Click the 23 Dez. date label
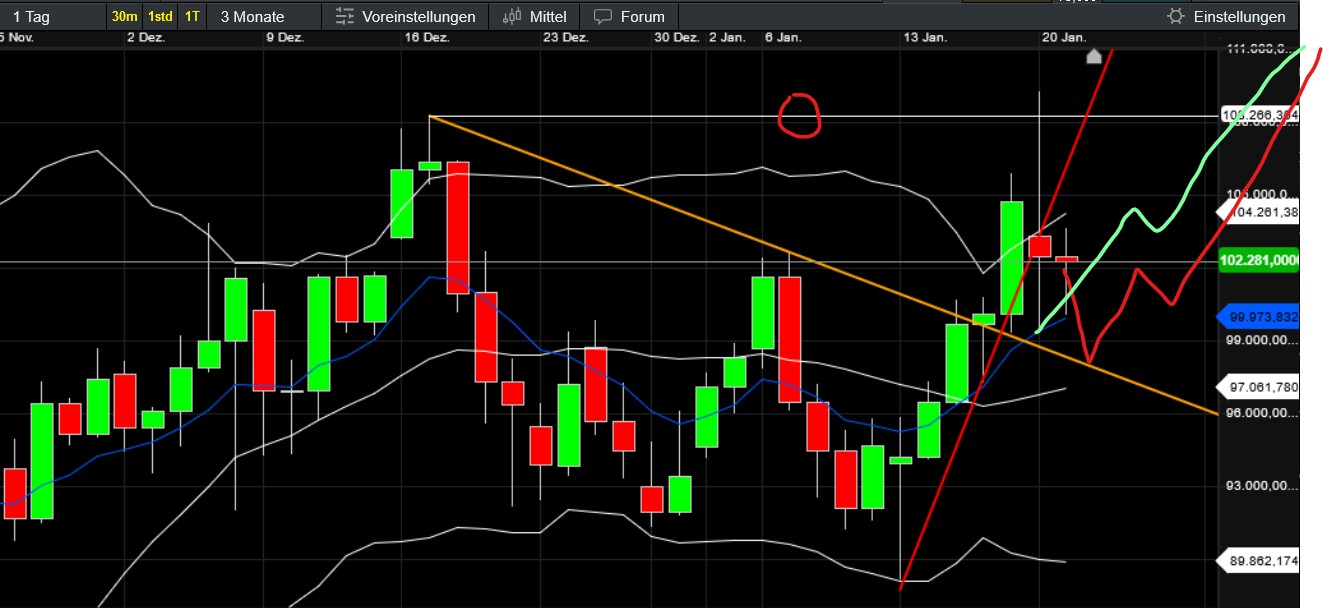The image size is (1323, 608). point(566,37)
